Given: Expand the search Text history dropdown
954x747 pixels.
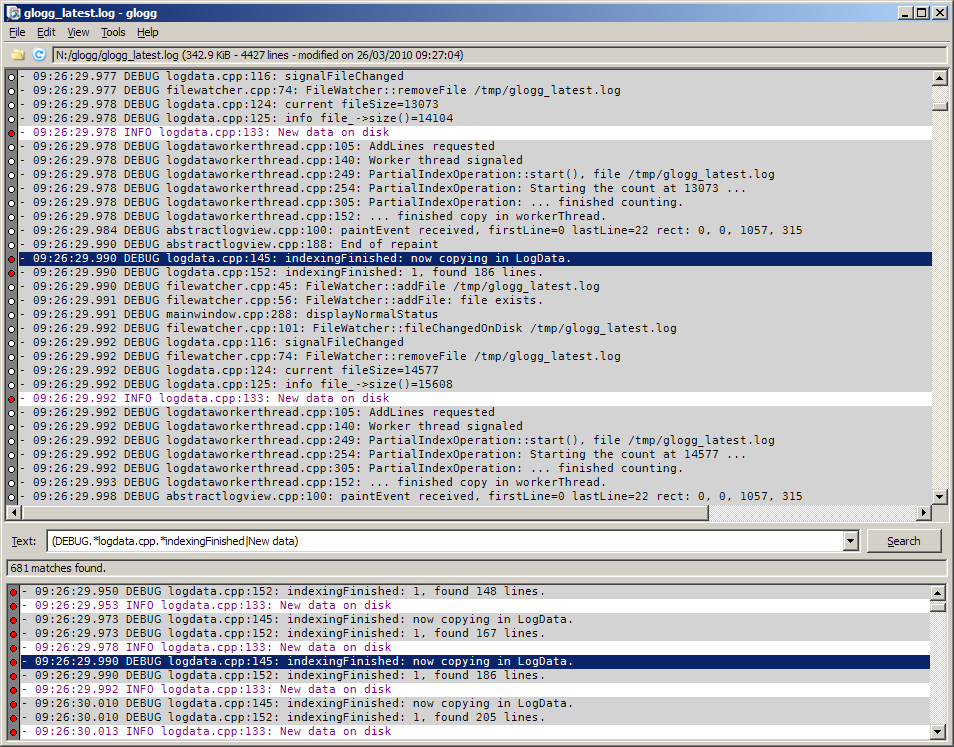Looking at the screenshot, I should point(850,541).
